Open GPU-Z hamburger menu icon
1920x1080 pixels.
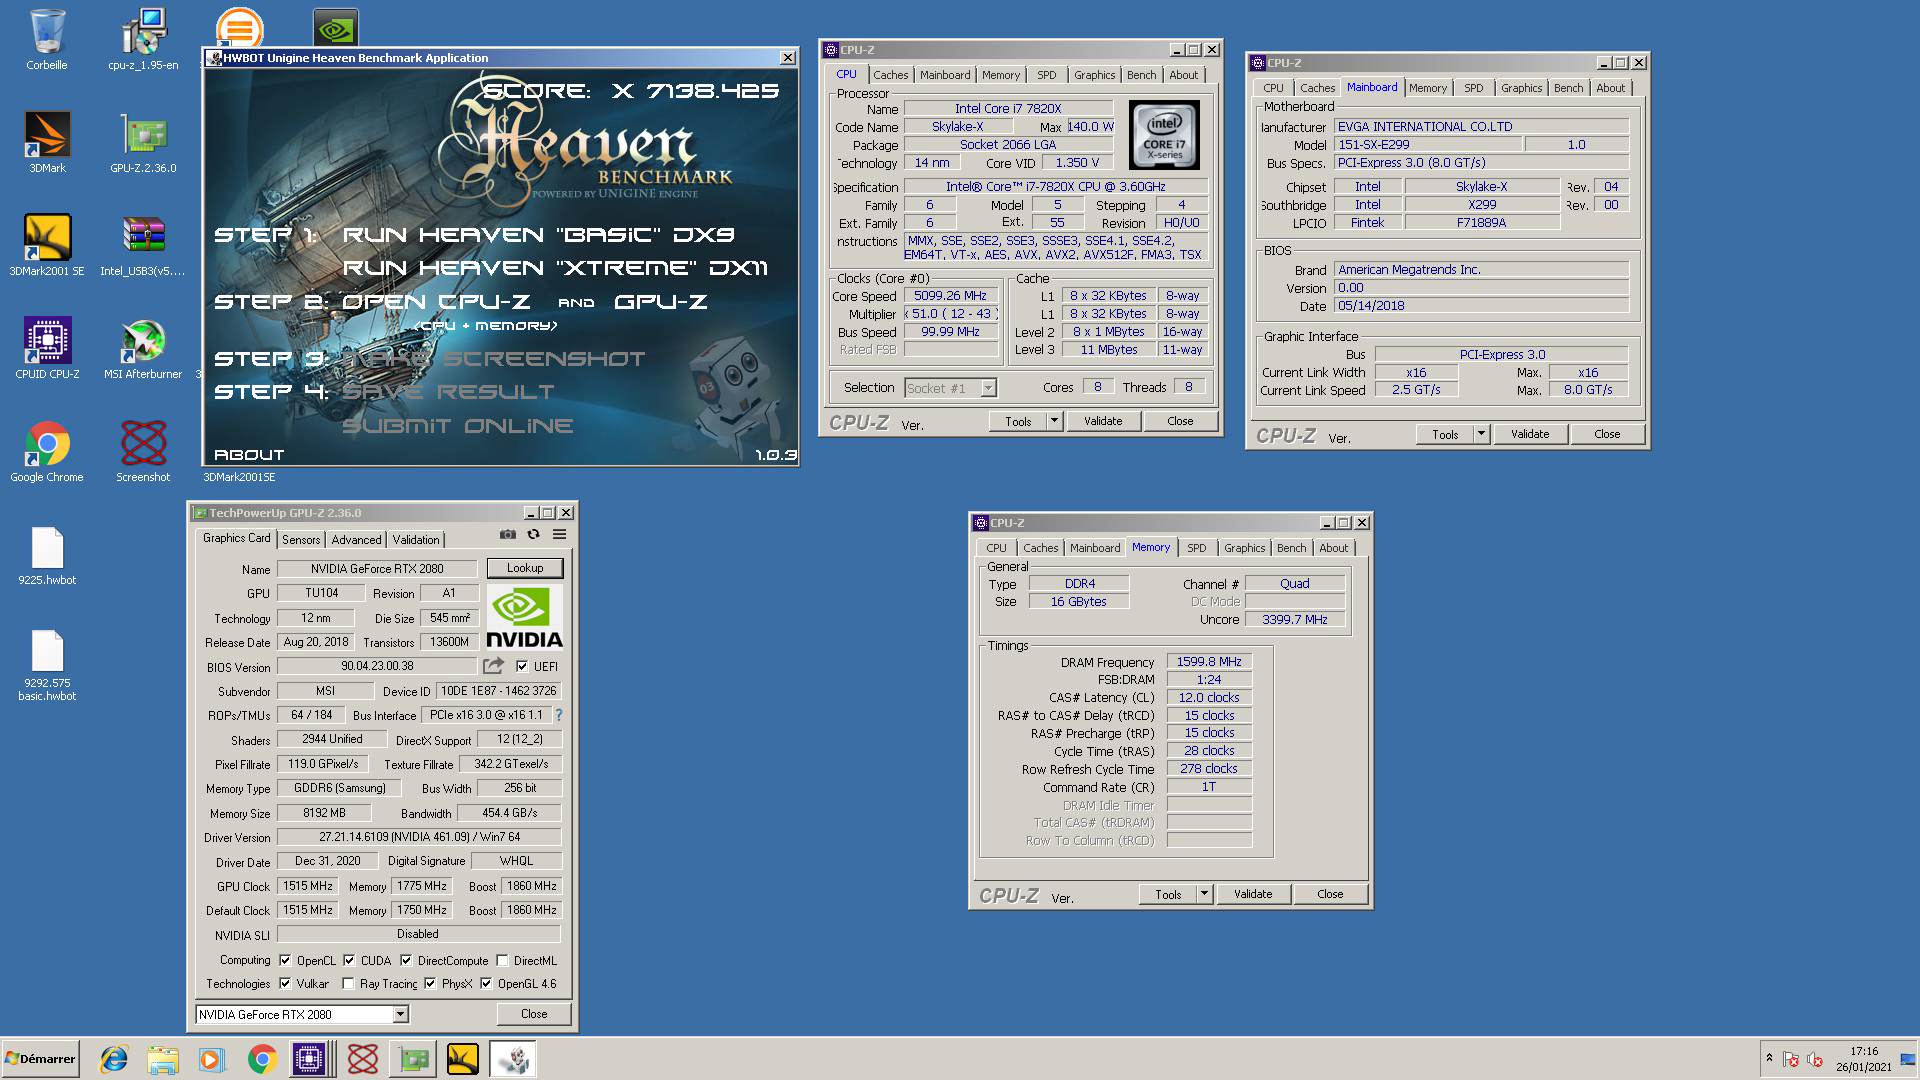click(560, 535)
